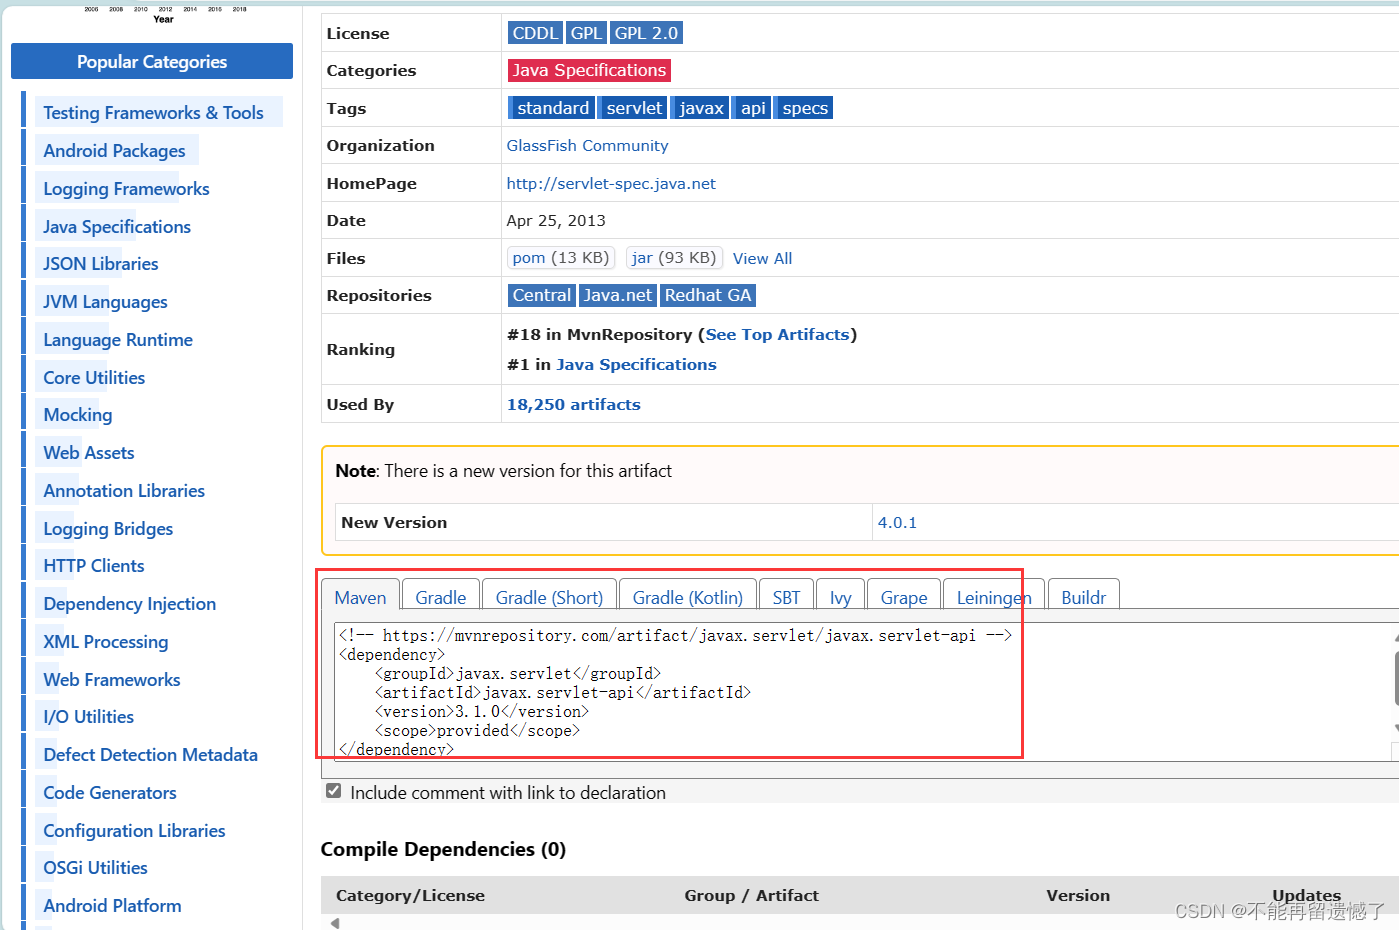Open OSGi Utilities category
This screenshot has width=1399, height=930.
(96, 867)
